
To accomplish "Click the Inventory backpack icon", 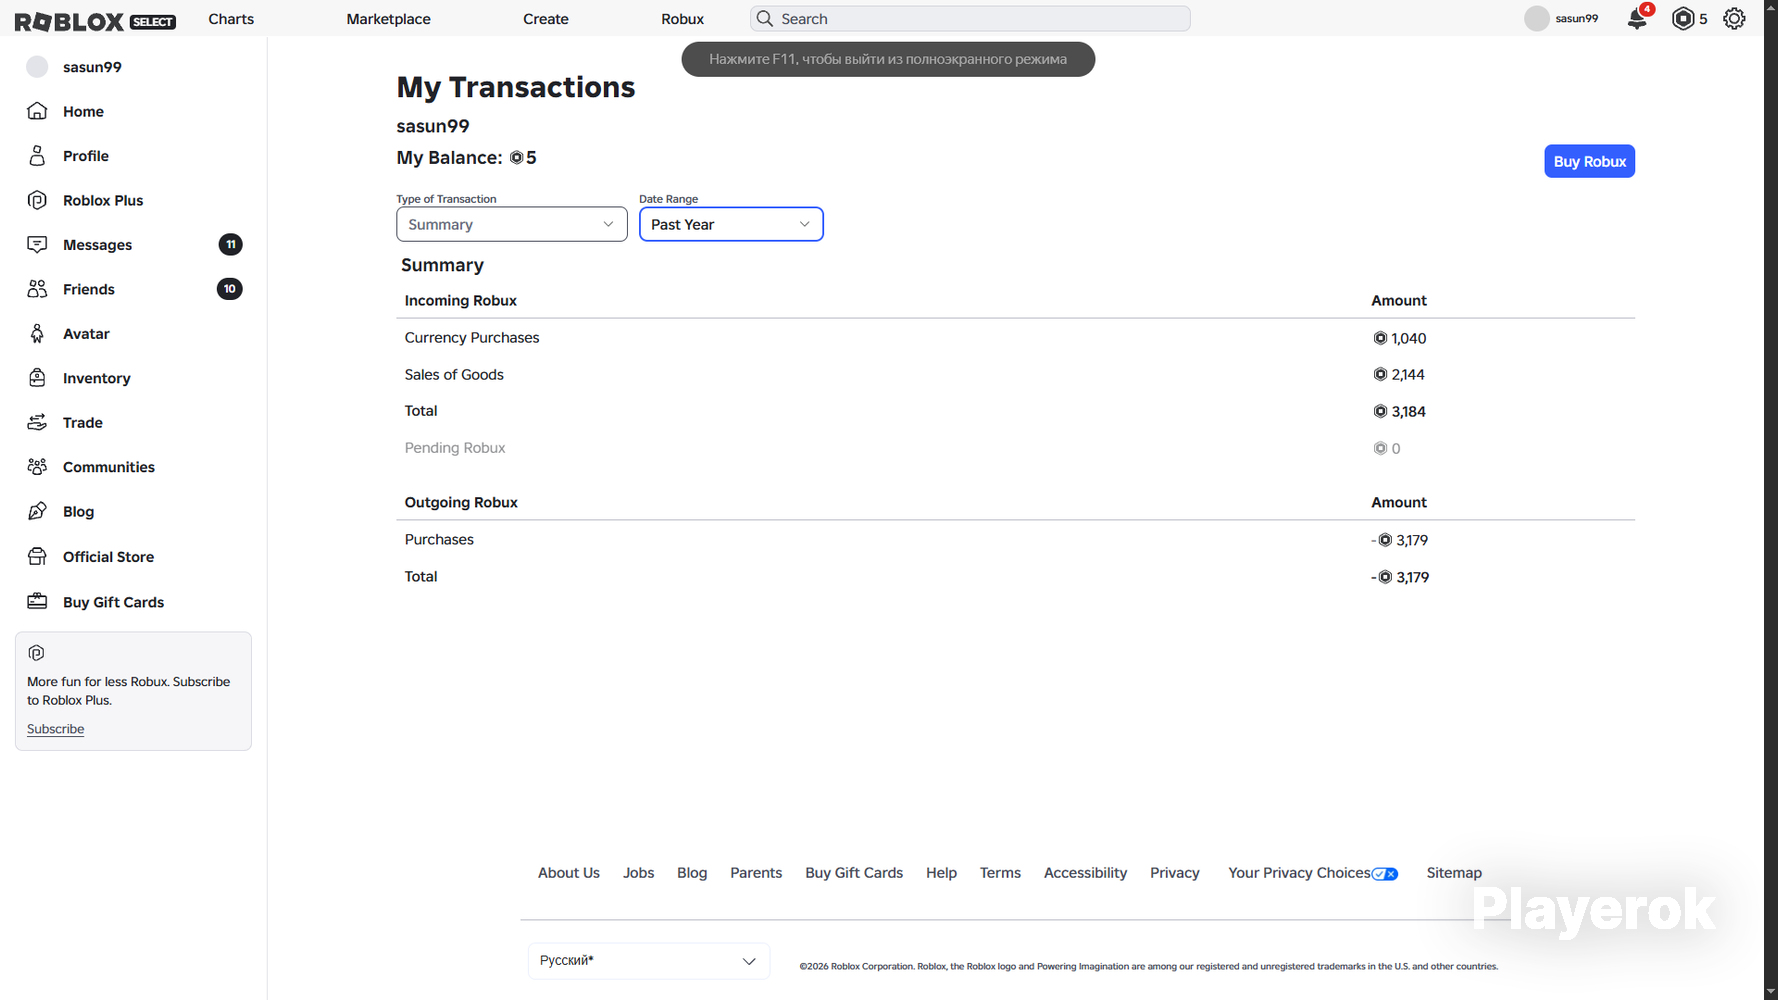I will pos(37,378).
